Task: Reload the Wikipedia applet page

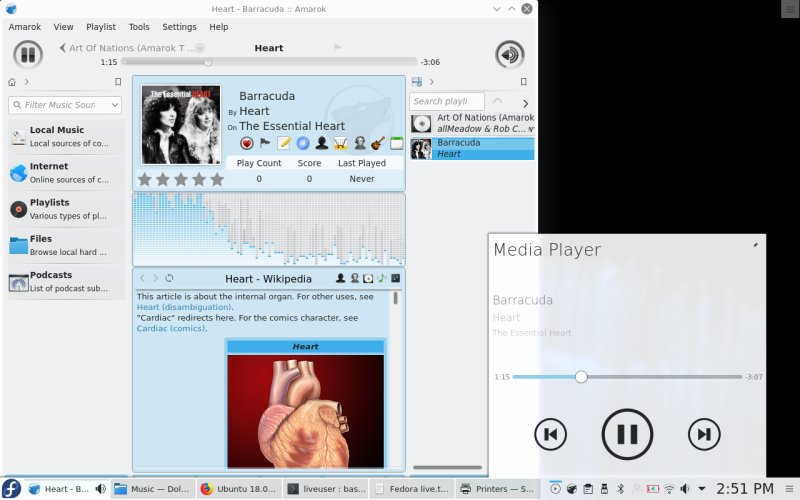Action: (x=169, y=278)
